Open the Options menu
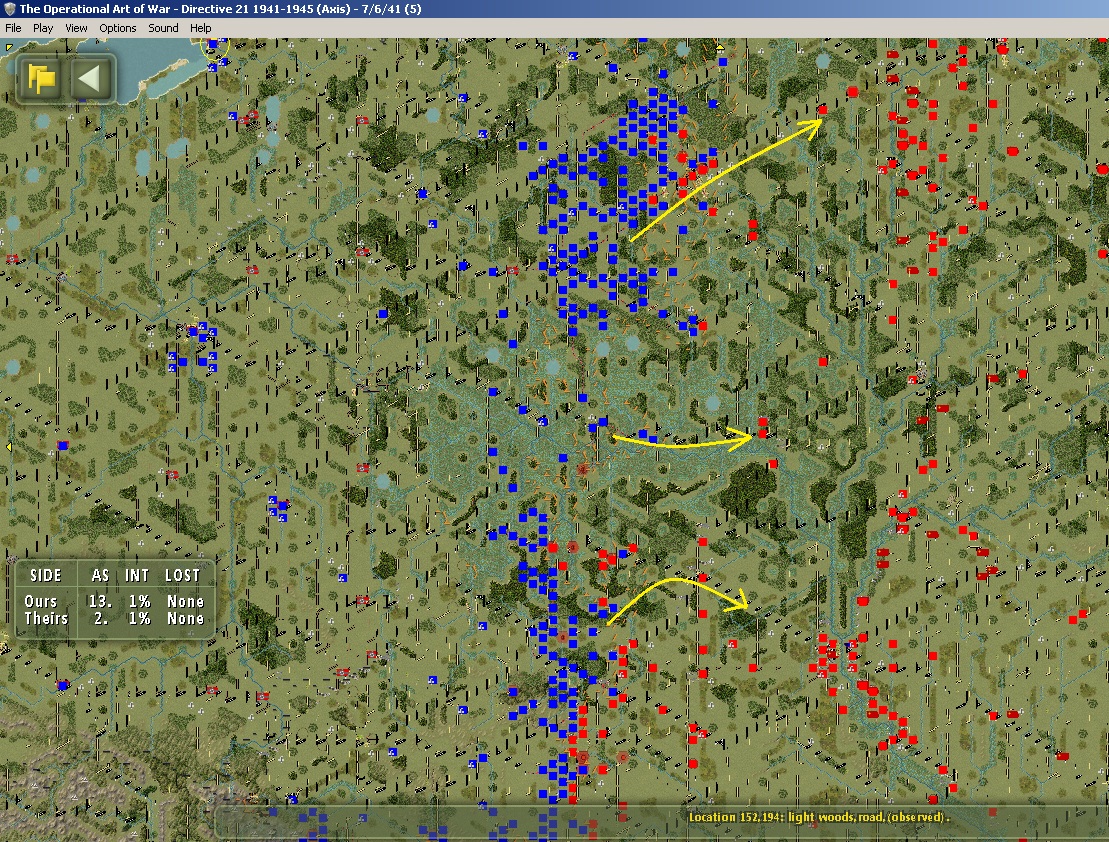This screenshot has height=842, width=1109. (117, 28)
